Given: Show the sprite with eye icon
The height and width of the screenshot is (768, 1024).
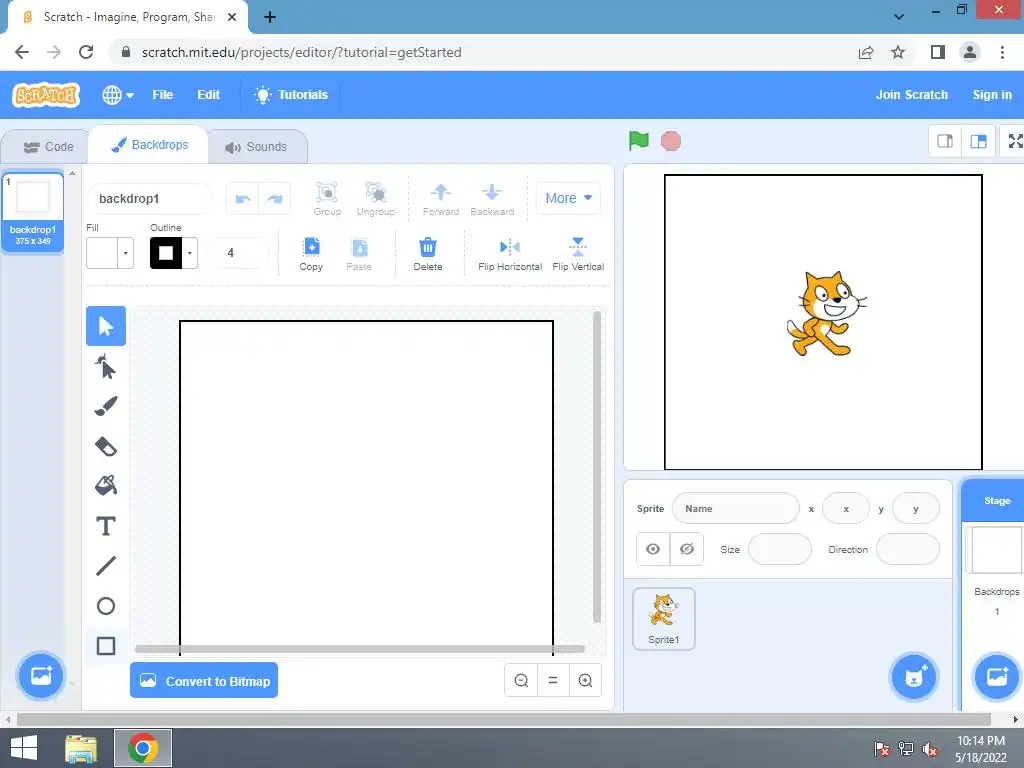Looking at the screenshot, I should click(653, 549).
